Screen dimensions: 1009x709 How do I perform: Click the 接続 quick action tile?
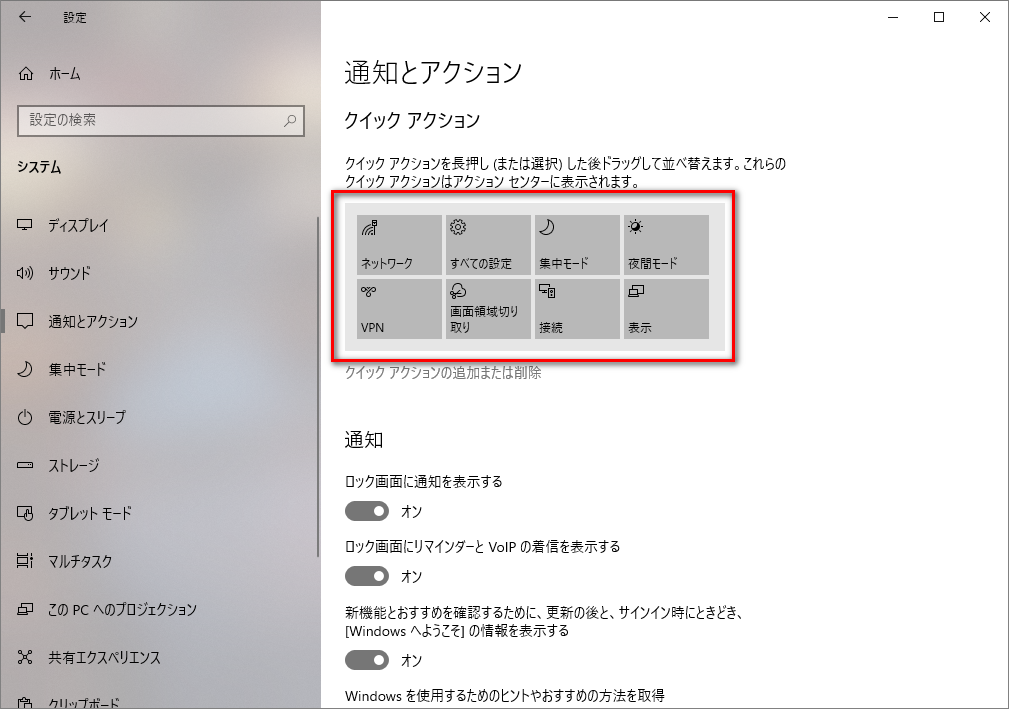pyautogui.click(x=577, y=309)
